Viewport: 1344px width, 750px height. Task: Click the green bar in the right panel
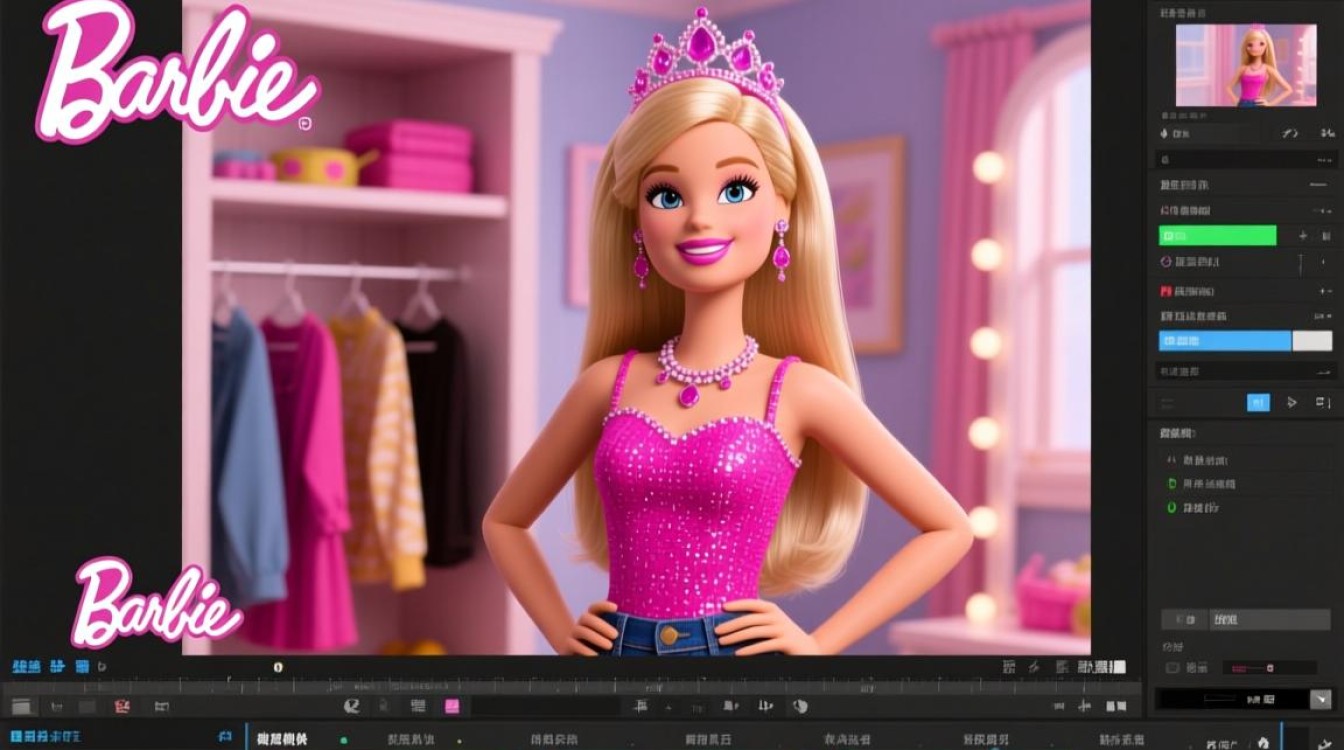[1217, 236]
